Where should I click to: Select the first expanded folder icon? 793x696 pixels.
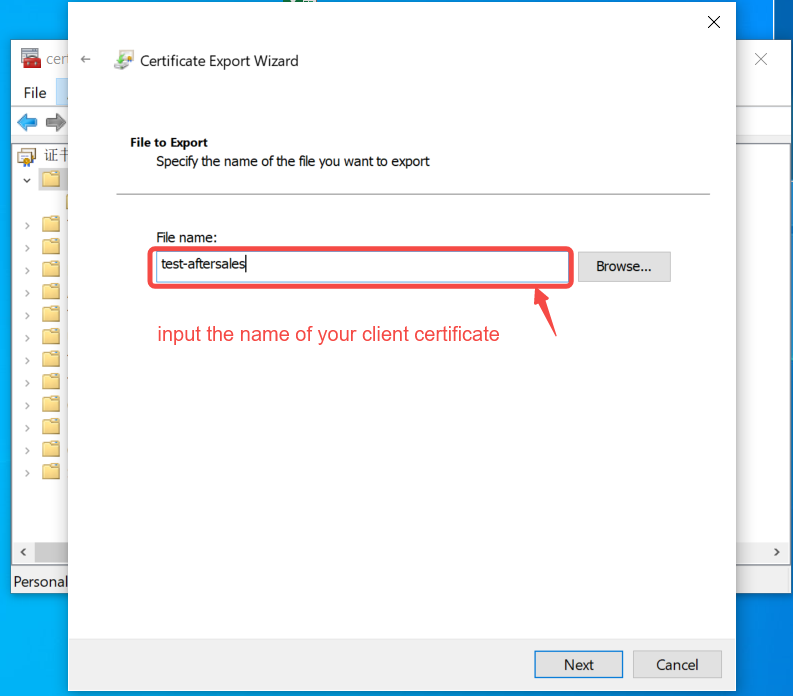51,179
